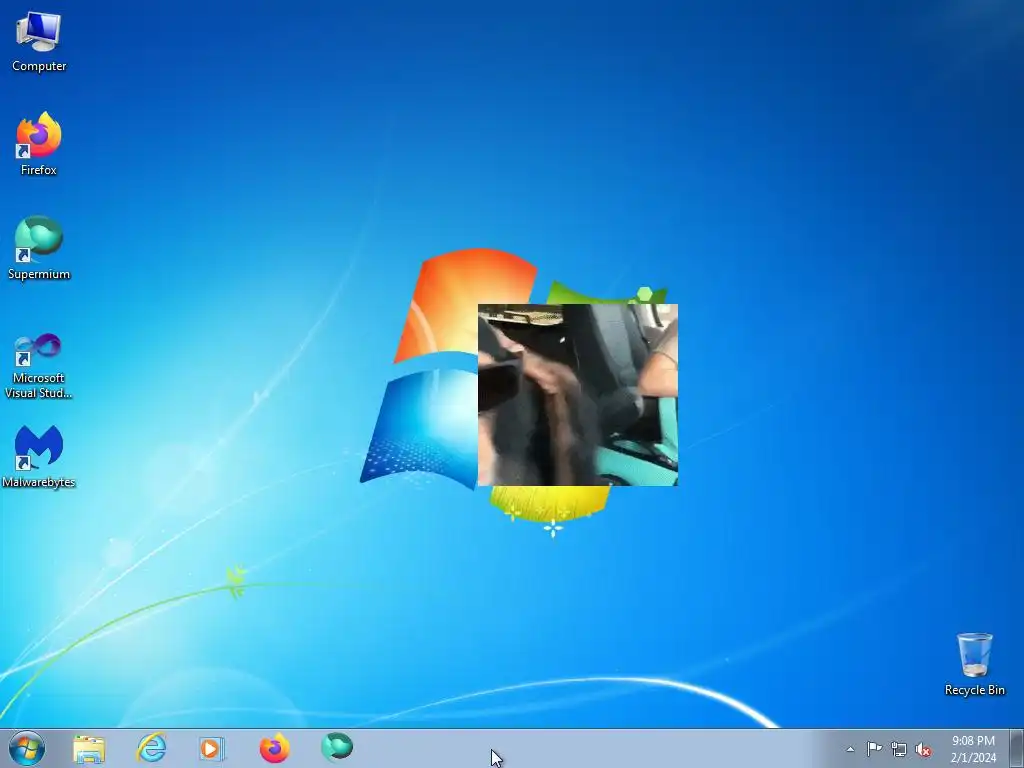
Task: Open the Windows Start menu orb
Action: pyautogui.click(x=27, y=748)
